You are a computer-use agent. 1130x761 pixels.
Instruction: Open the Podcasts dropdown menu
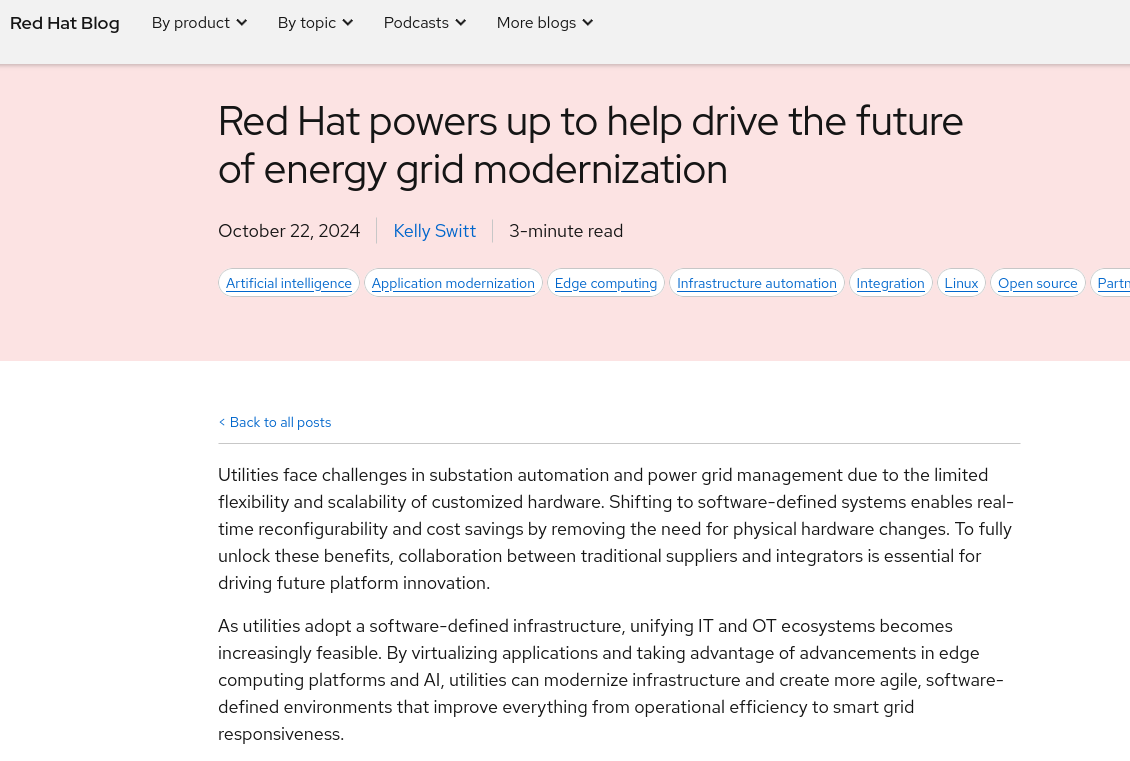[424, 23]
